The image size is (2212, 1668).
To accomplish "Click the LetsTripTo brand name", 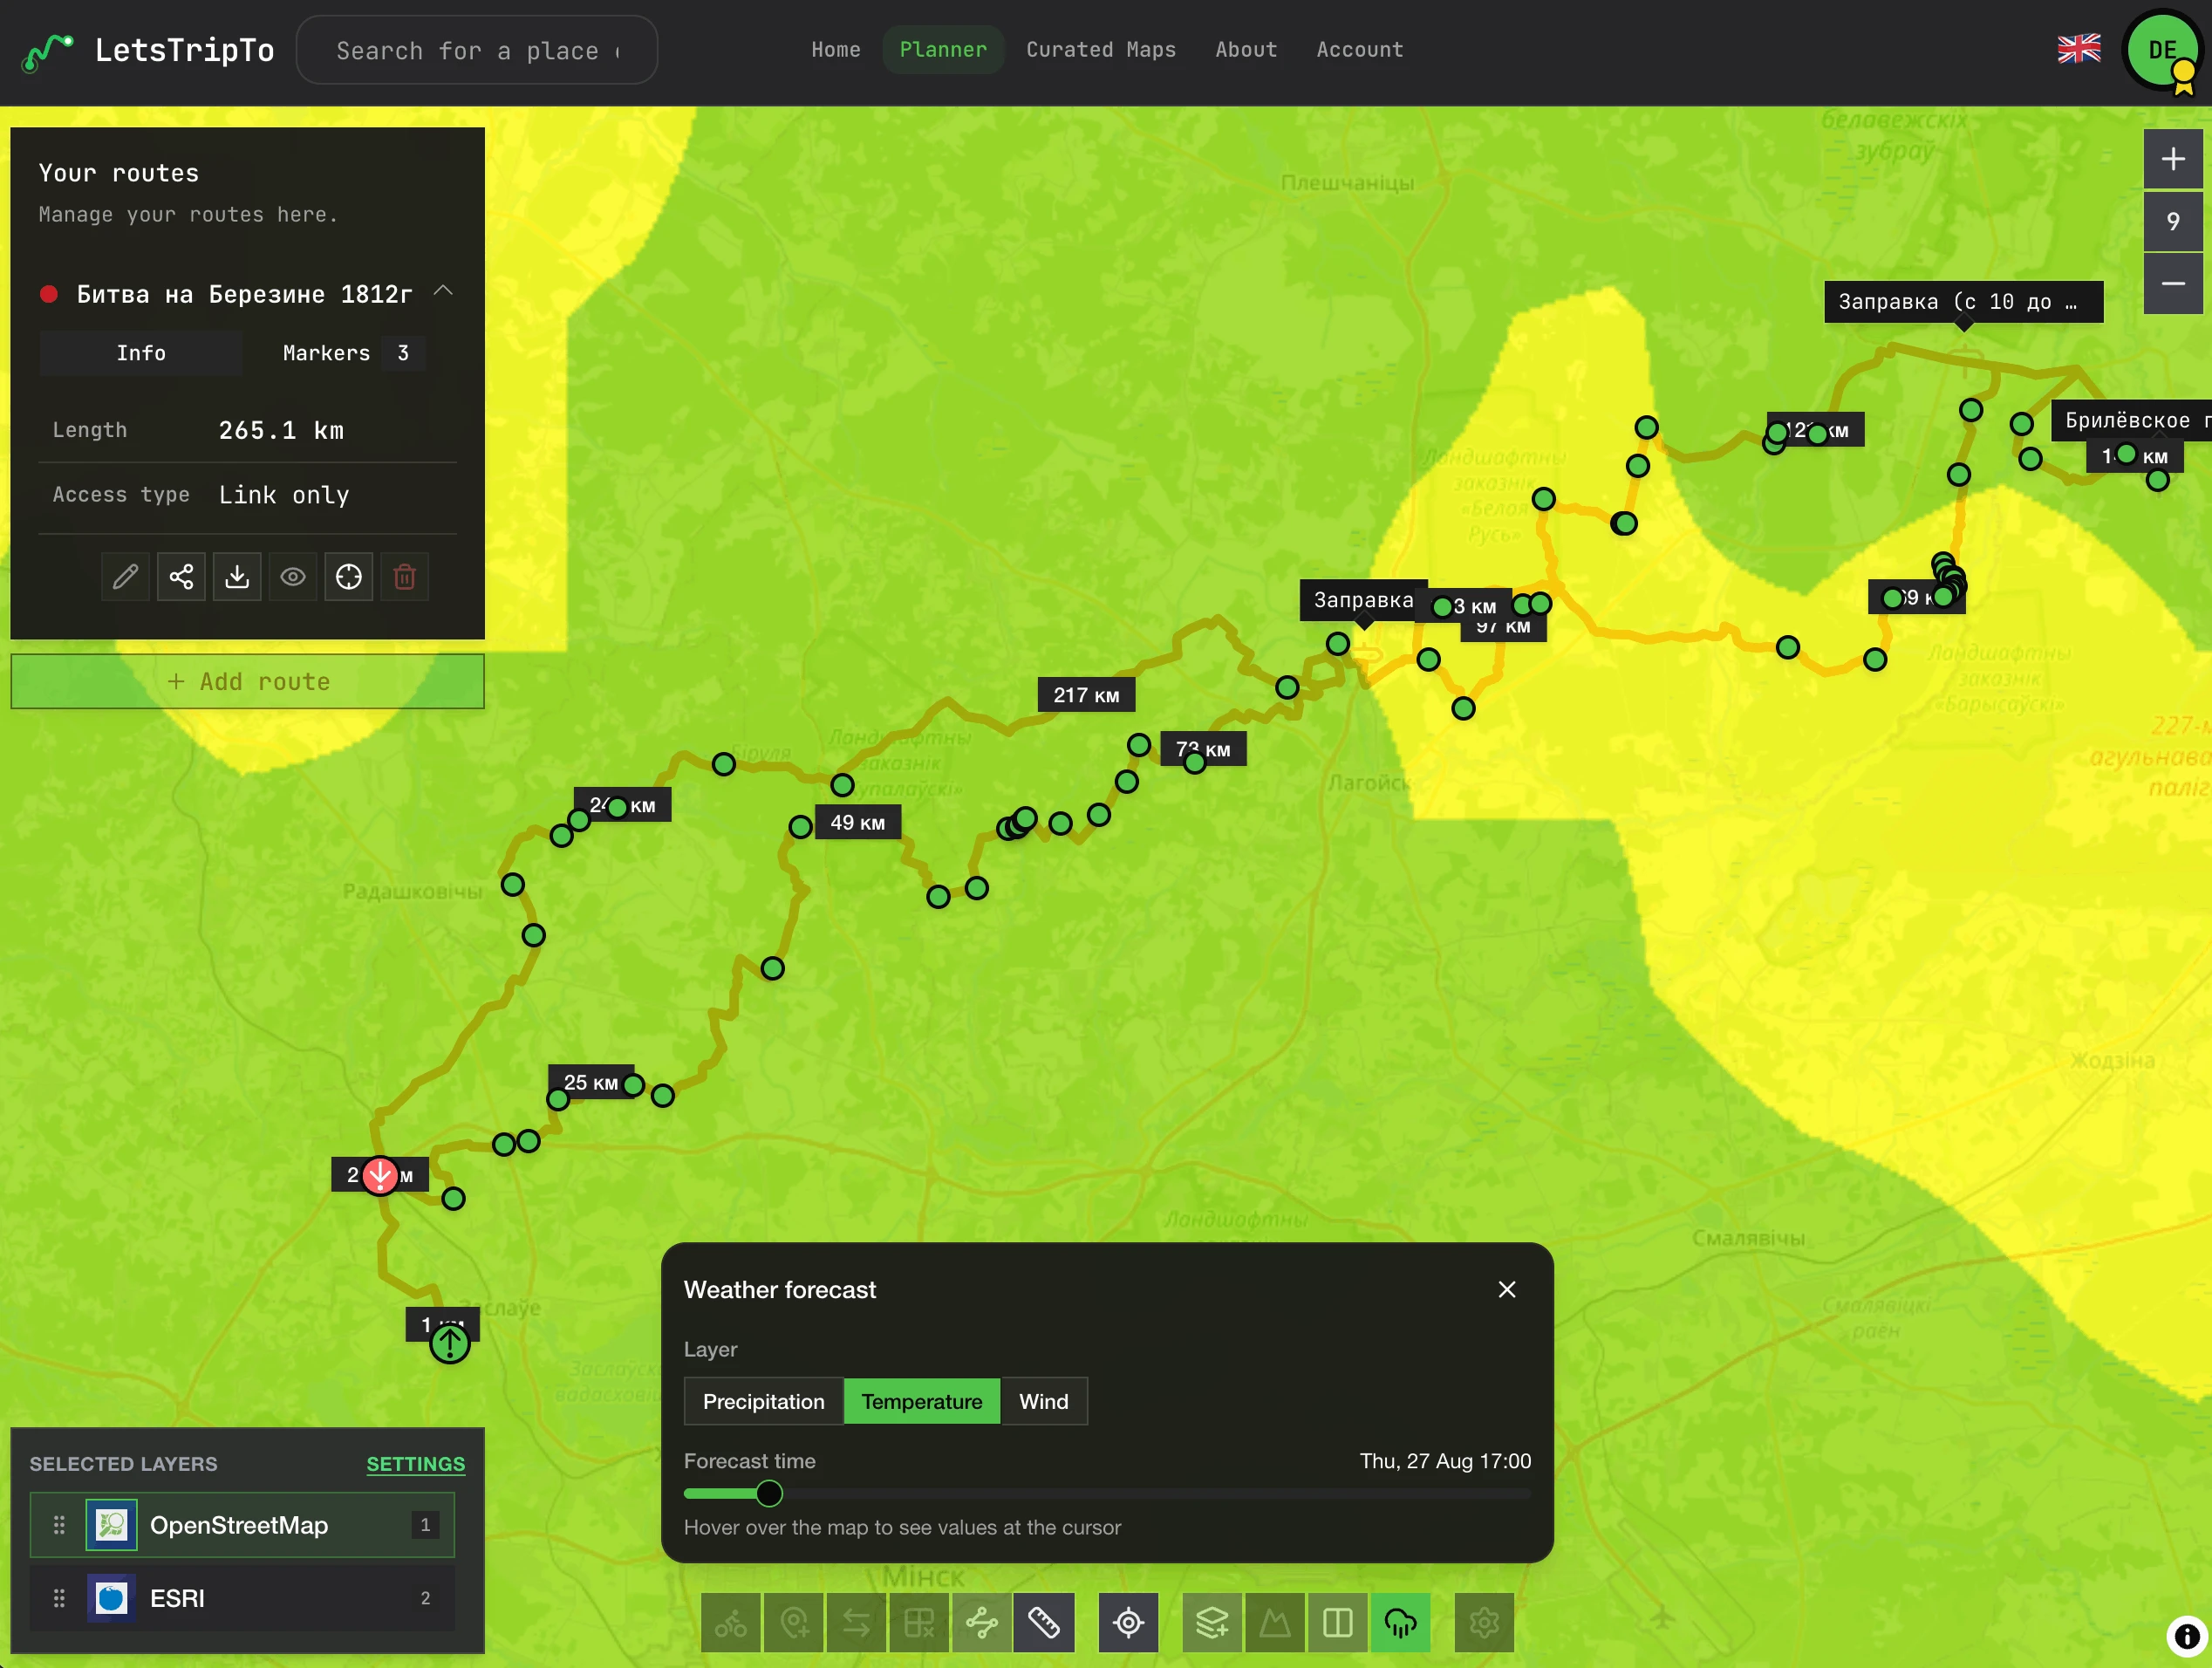I will click(185, 50).
